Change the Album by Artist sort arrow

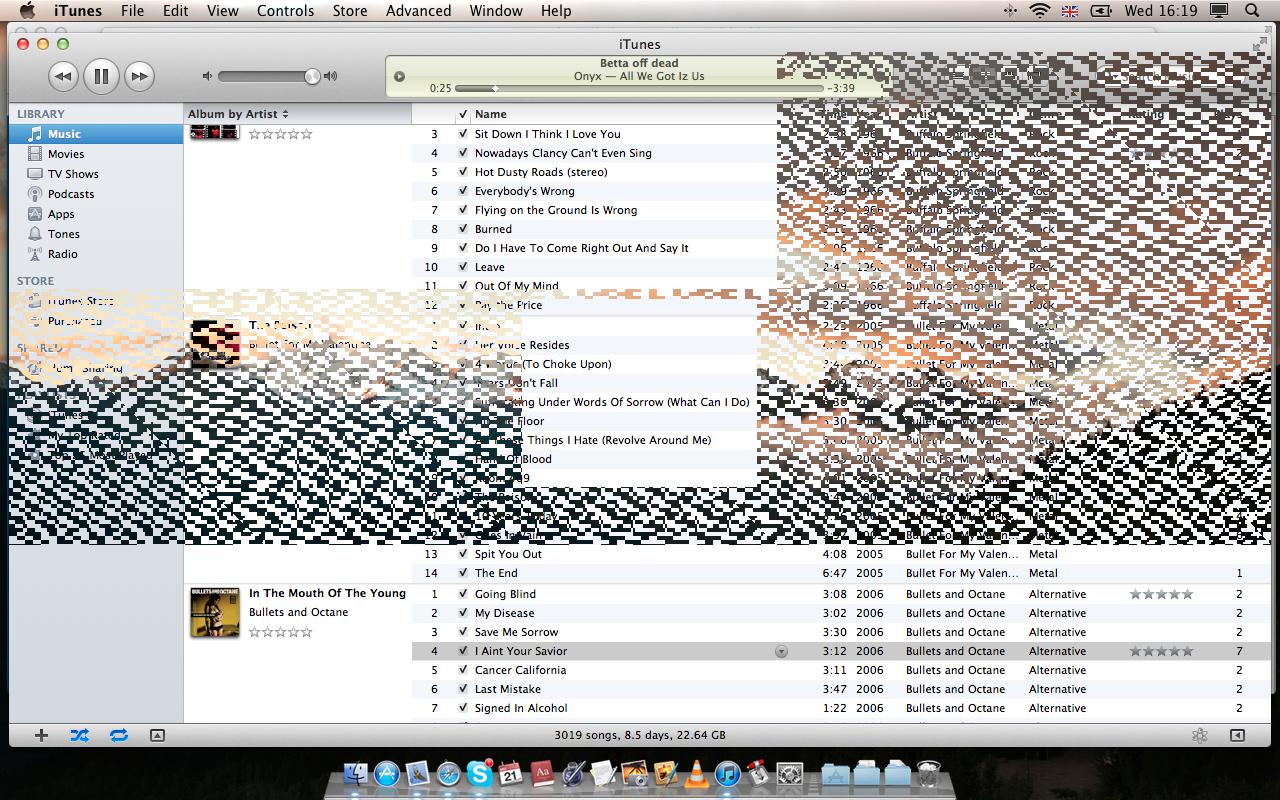[285, 114]
